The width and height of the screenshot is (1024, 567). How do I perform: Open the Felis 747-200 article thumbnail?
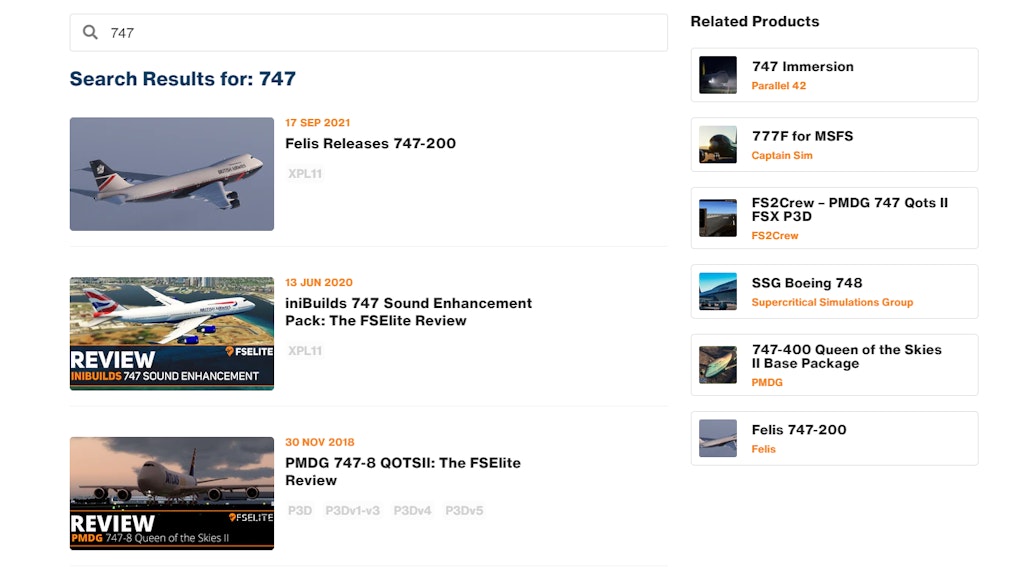click(172, 174)
